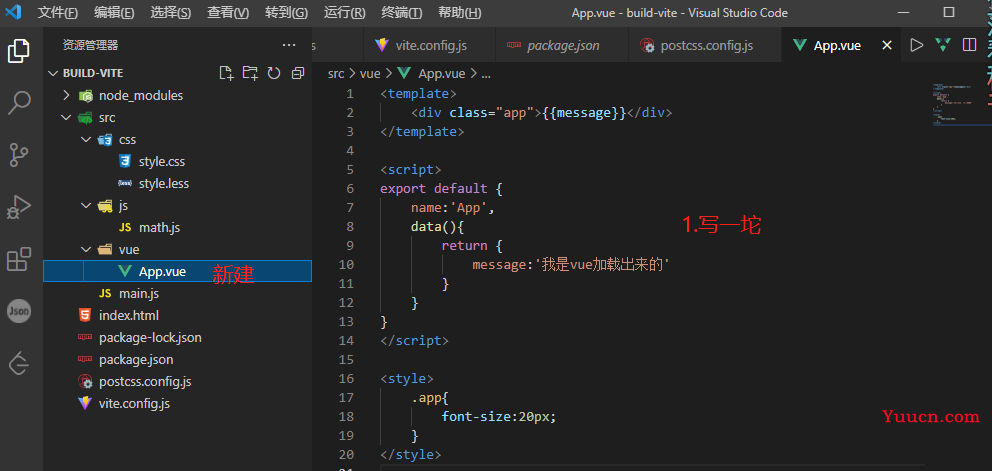Switch to the vite.config.js tab

coord(430,46)
